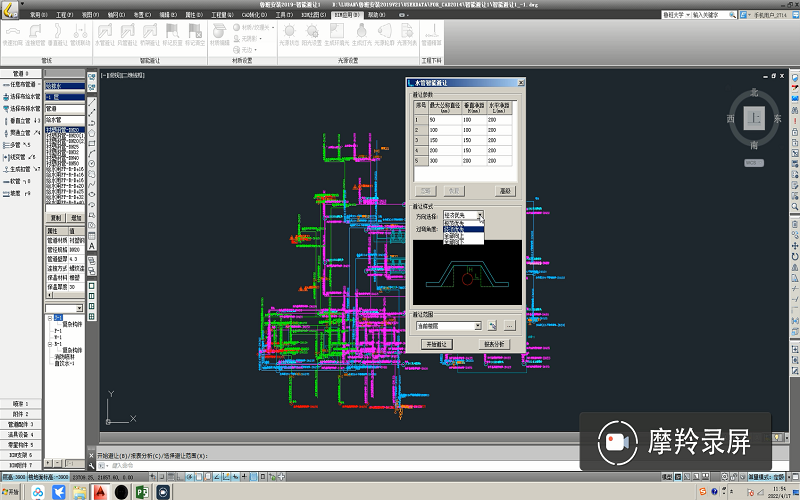Click the 开始避让 button
This screenshot has width=800, height=500.
(x=437, y=344)
